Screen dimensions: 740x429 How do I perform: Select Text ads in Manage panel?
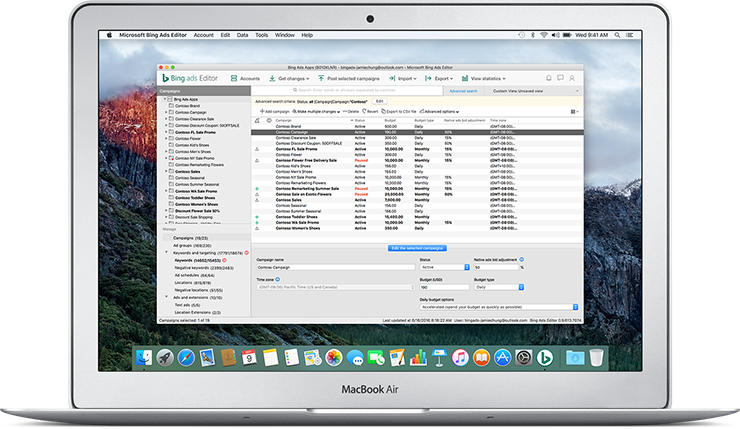pyautogui.click(x=187, y=305)
